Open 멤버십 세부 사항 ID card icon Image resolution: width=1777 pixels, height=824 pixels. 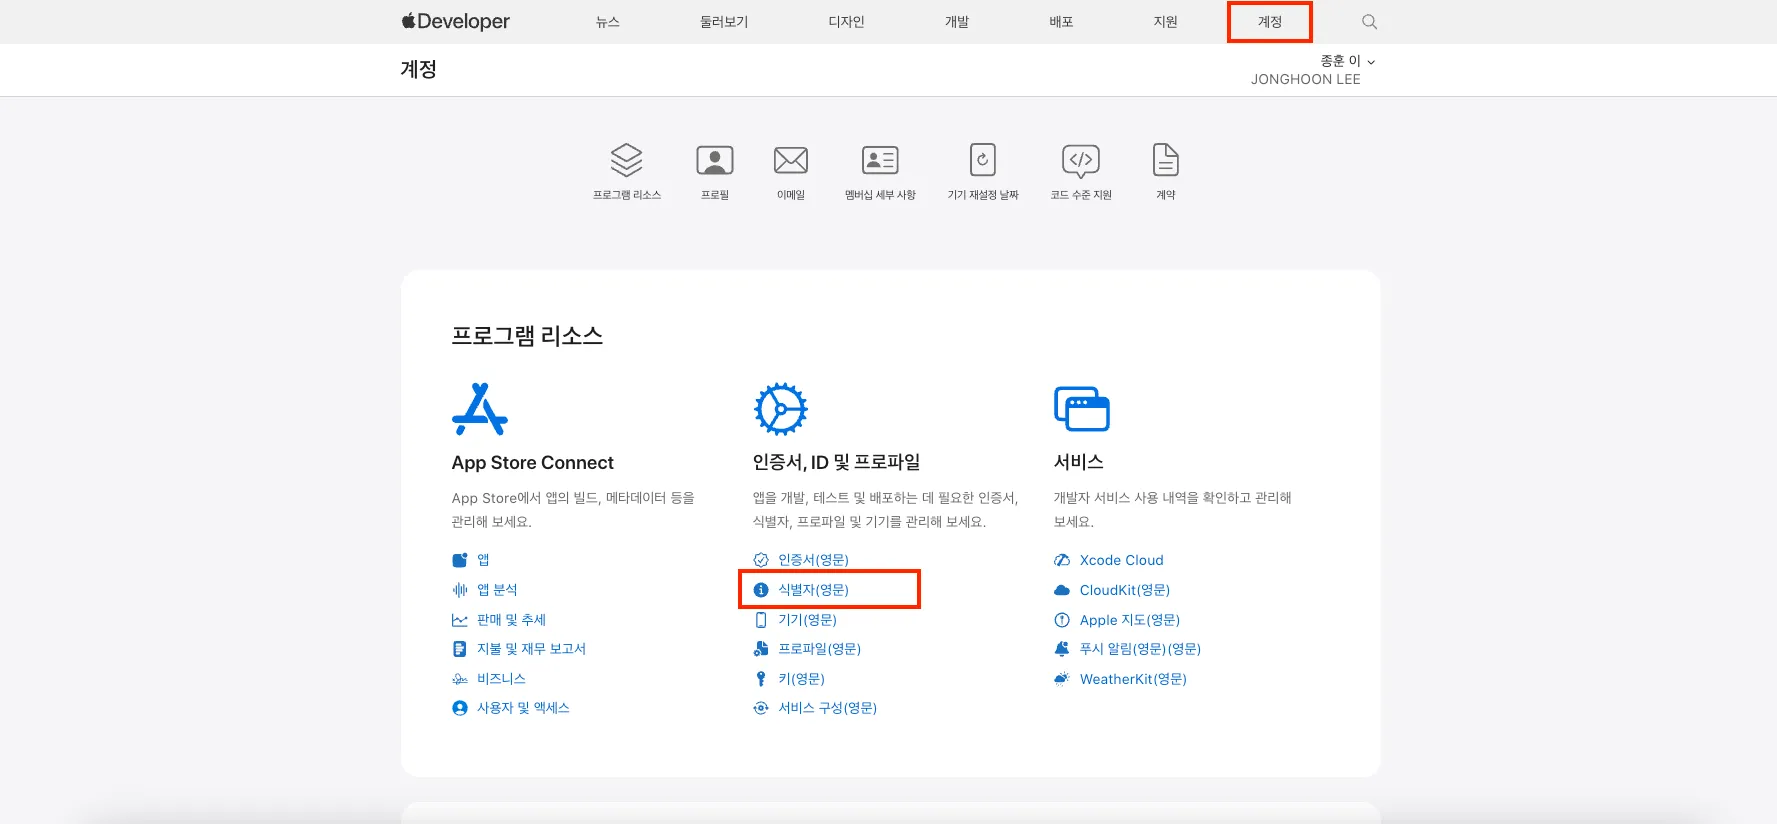coord(880,160)
